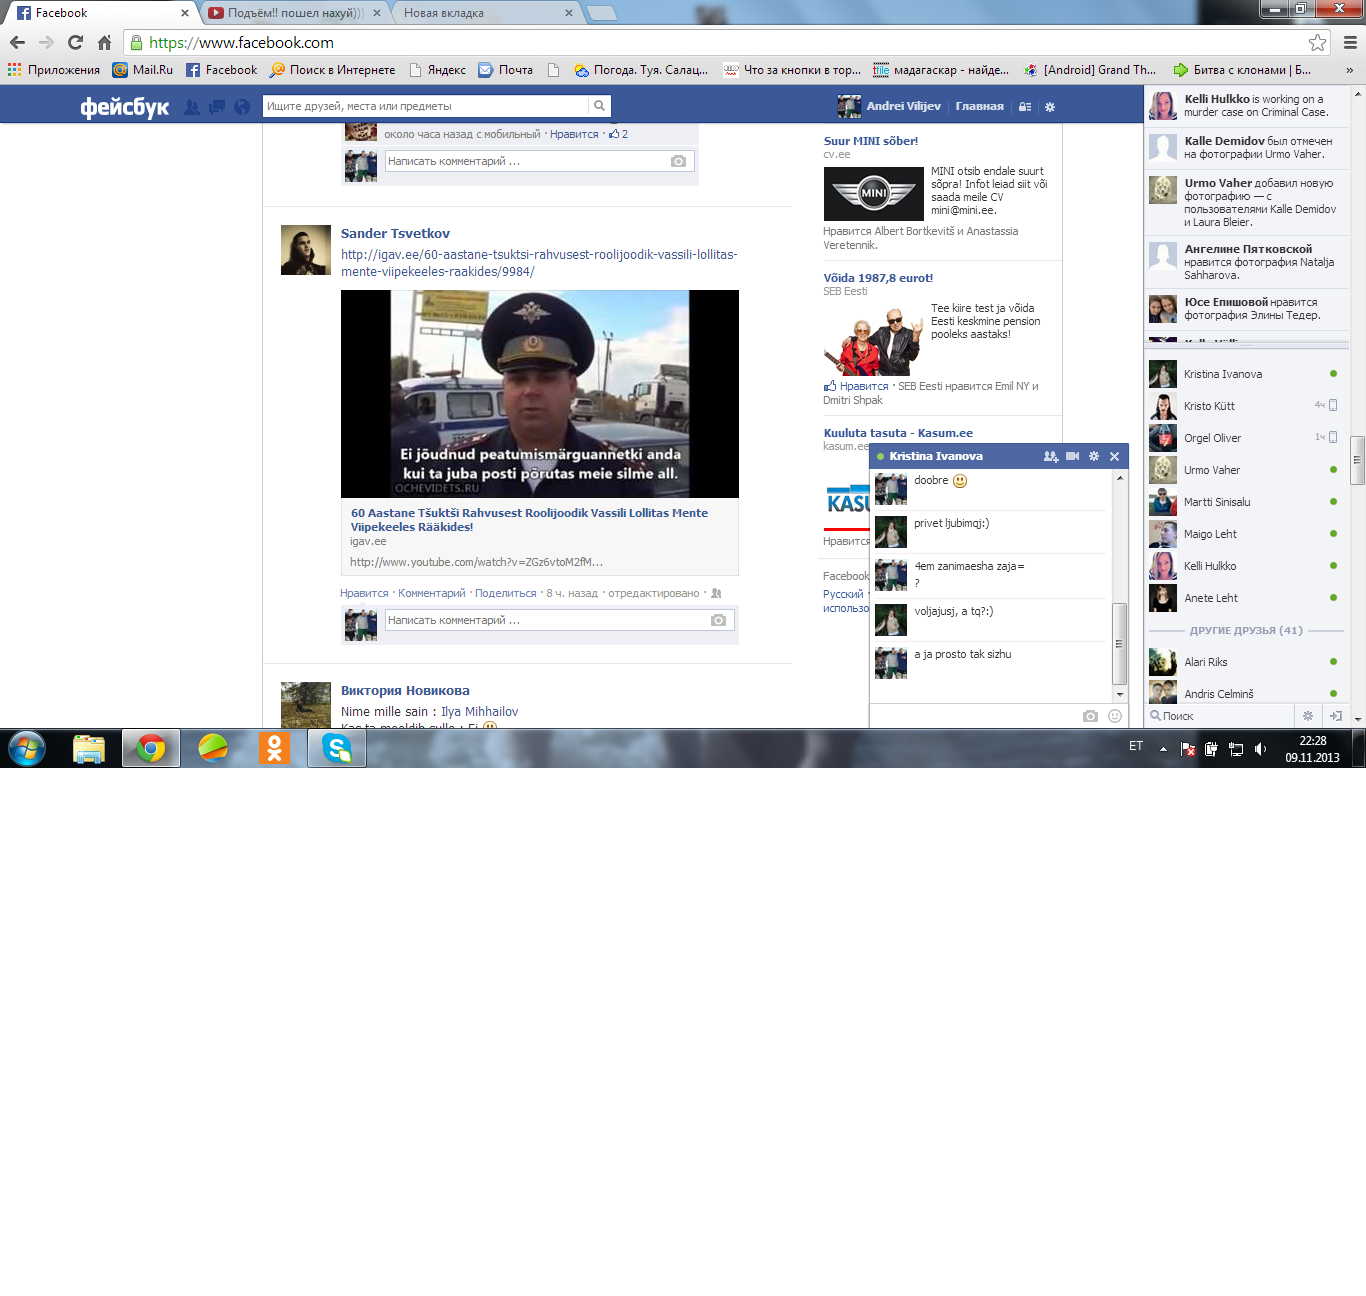Go to browser home page
The image size is (1366, 1296).
[x=104, y=42]
